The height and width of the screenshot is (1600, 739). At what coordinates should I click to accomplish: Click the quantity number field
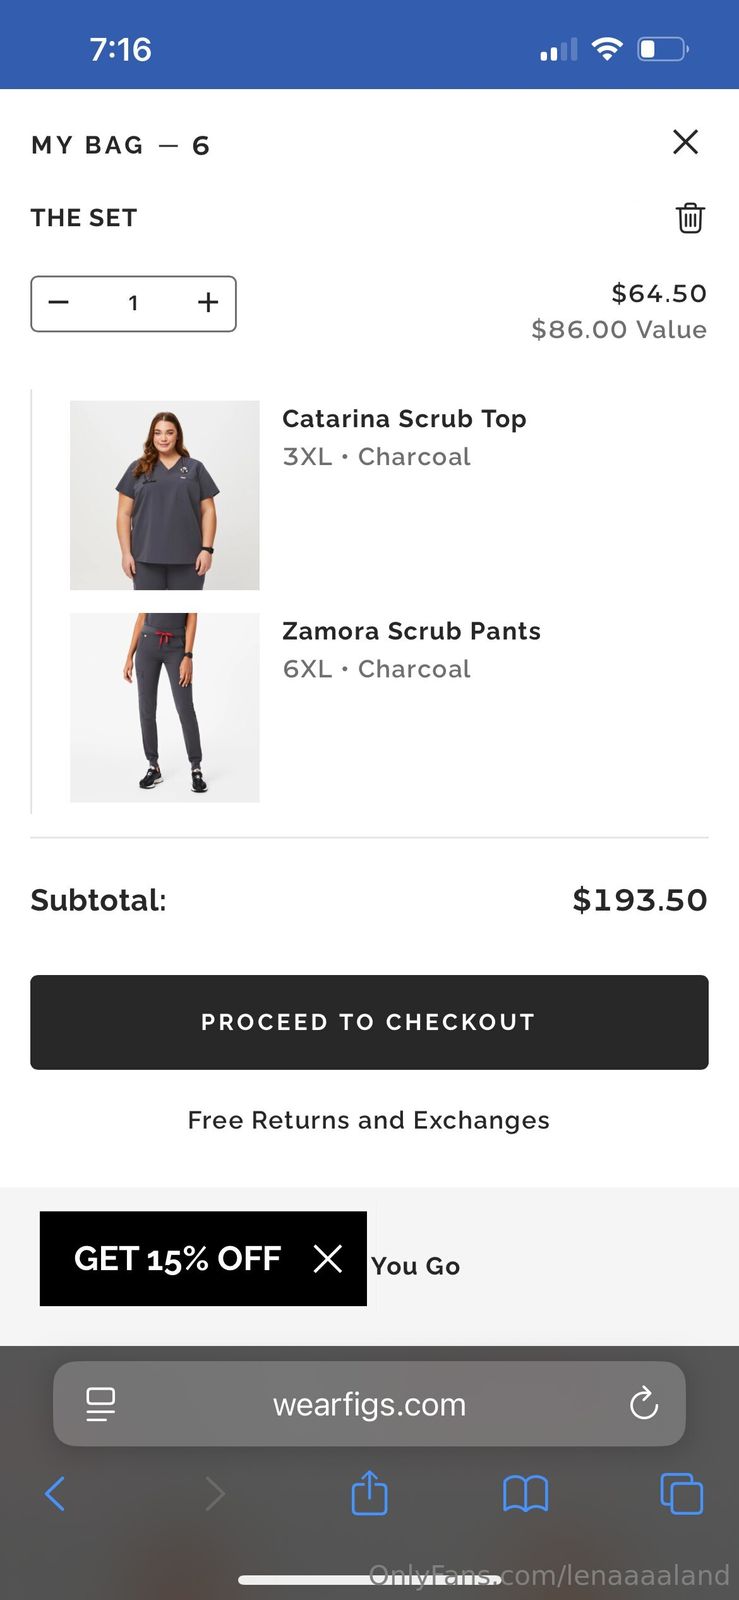click(133, 303)
